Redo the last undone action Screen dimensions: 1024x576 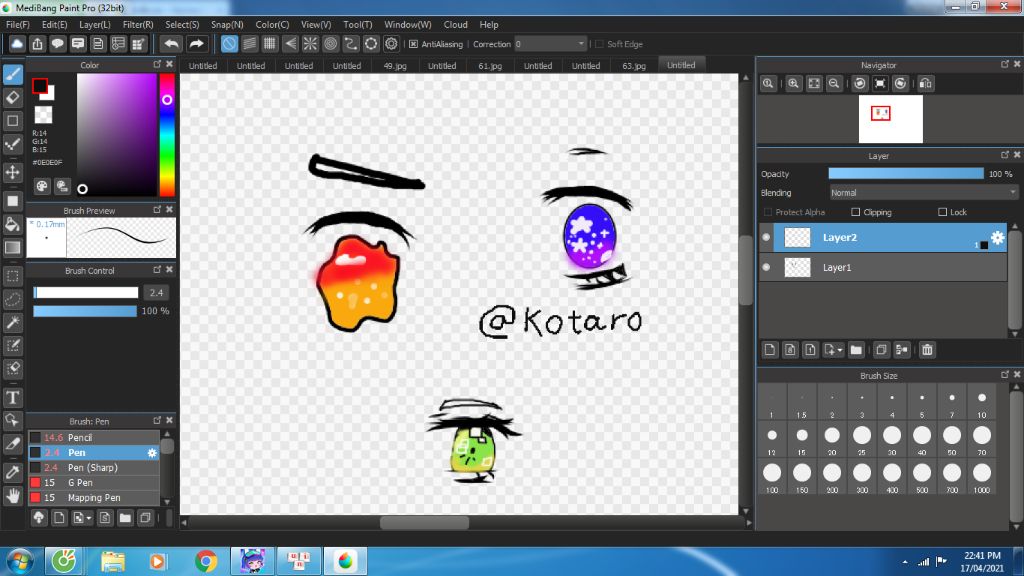(197, 44)
